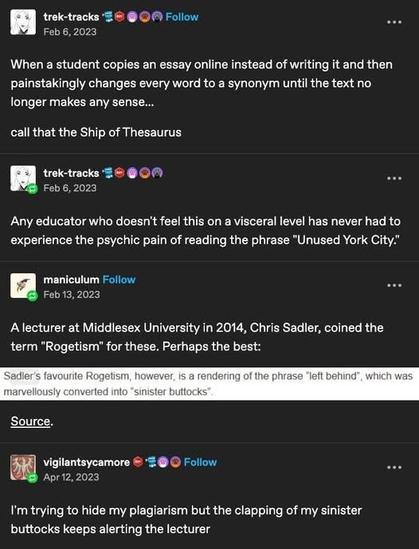
Task: Open options menu for vigilantsycamore post
Action: 394,467
